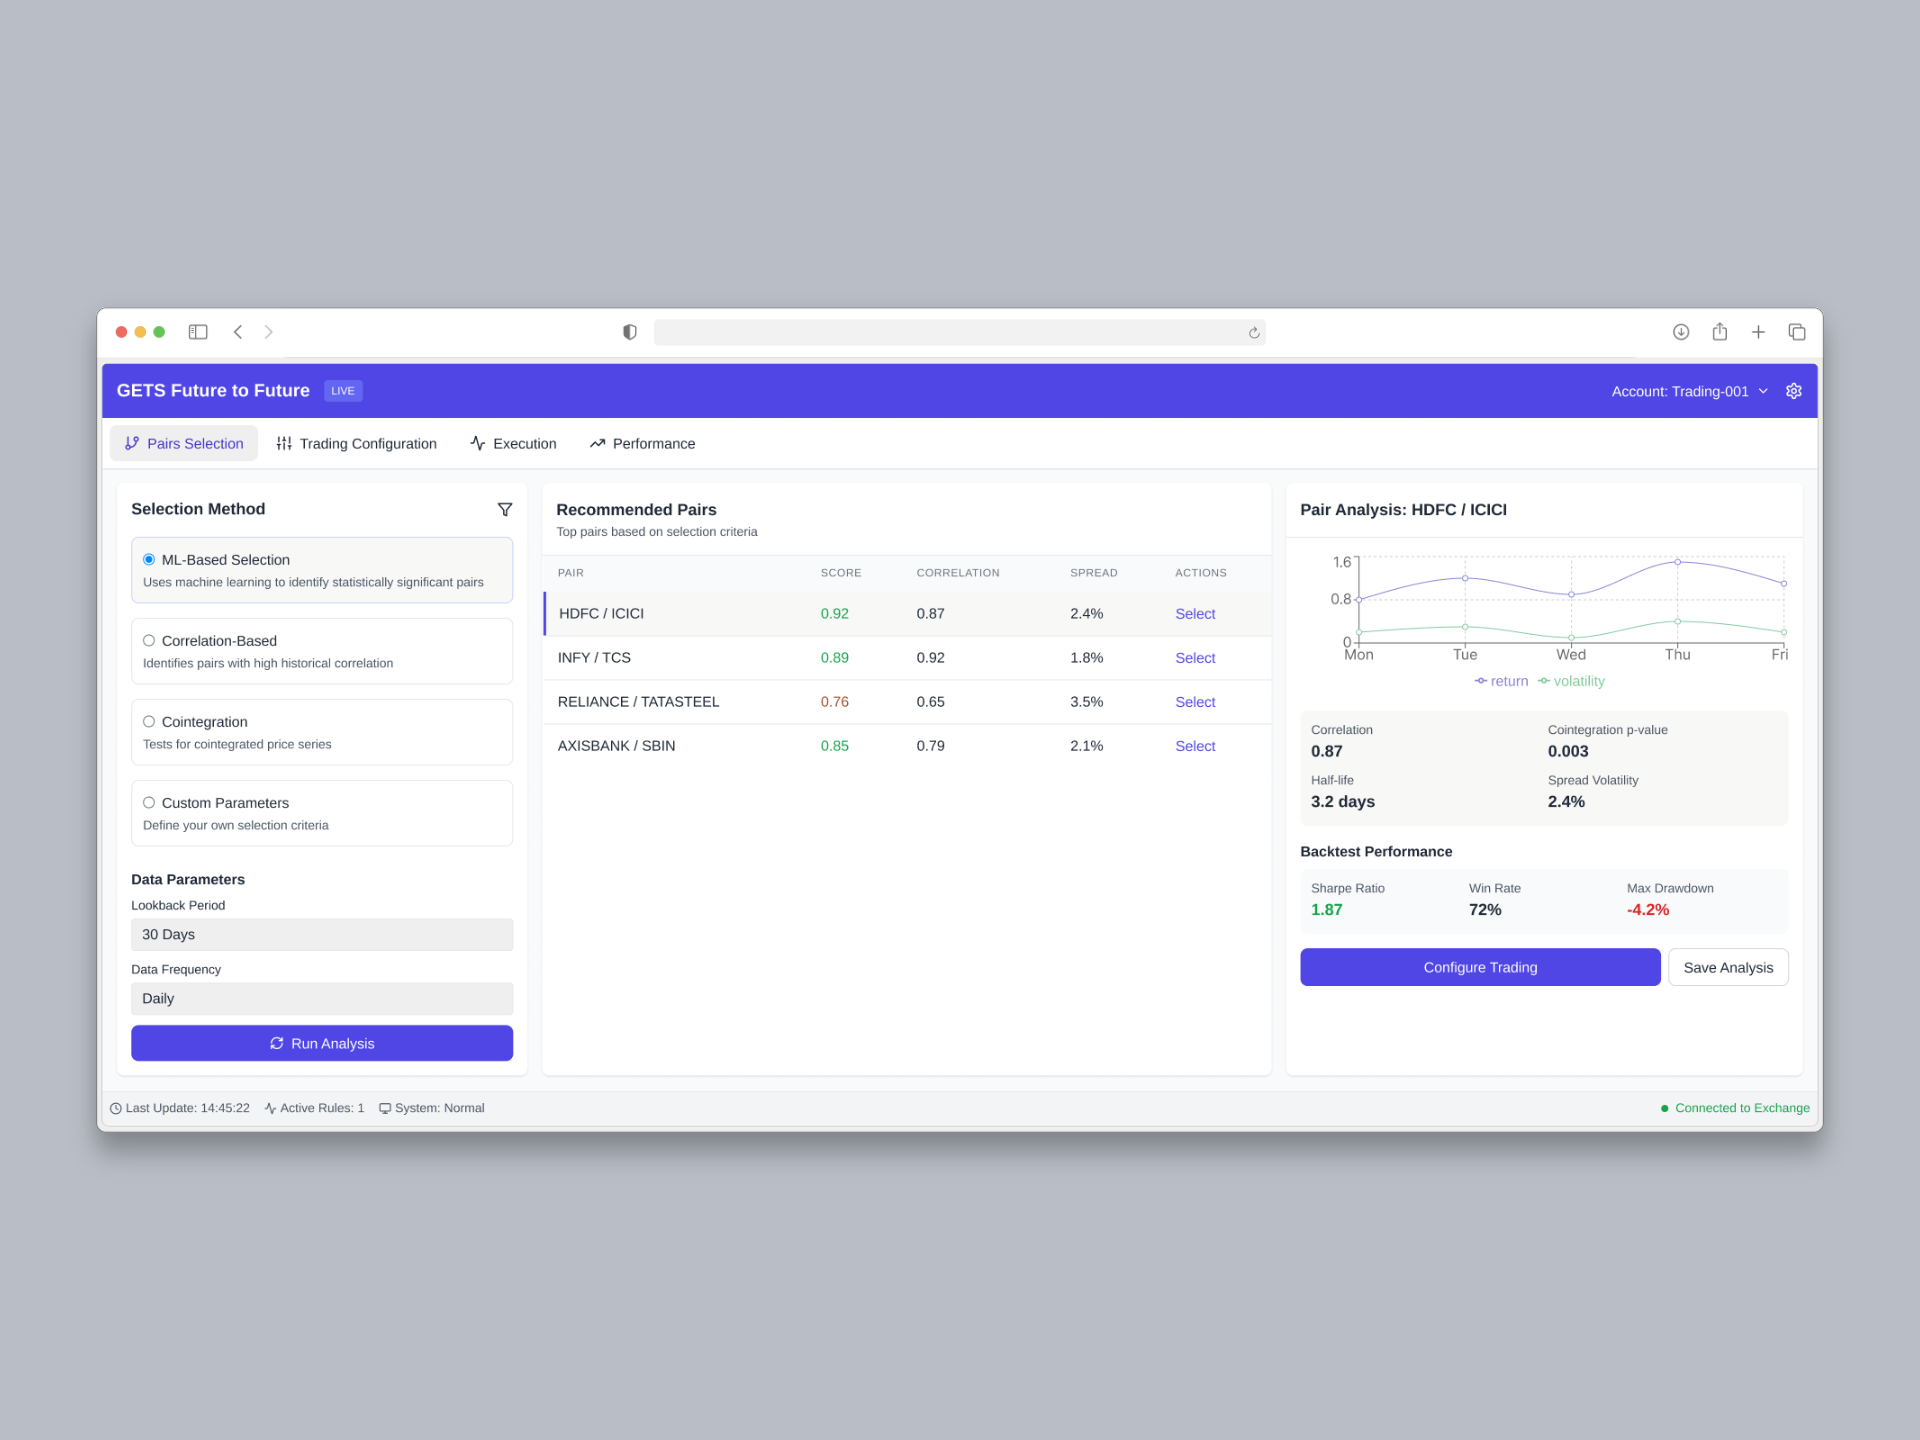Open the Trading Configuration tab
1920x1440 pixels.
tap(368, 443)
